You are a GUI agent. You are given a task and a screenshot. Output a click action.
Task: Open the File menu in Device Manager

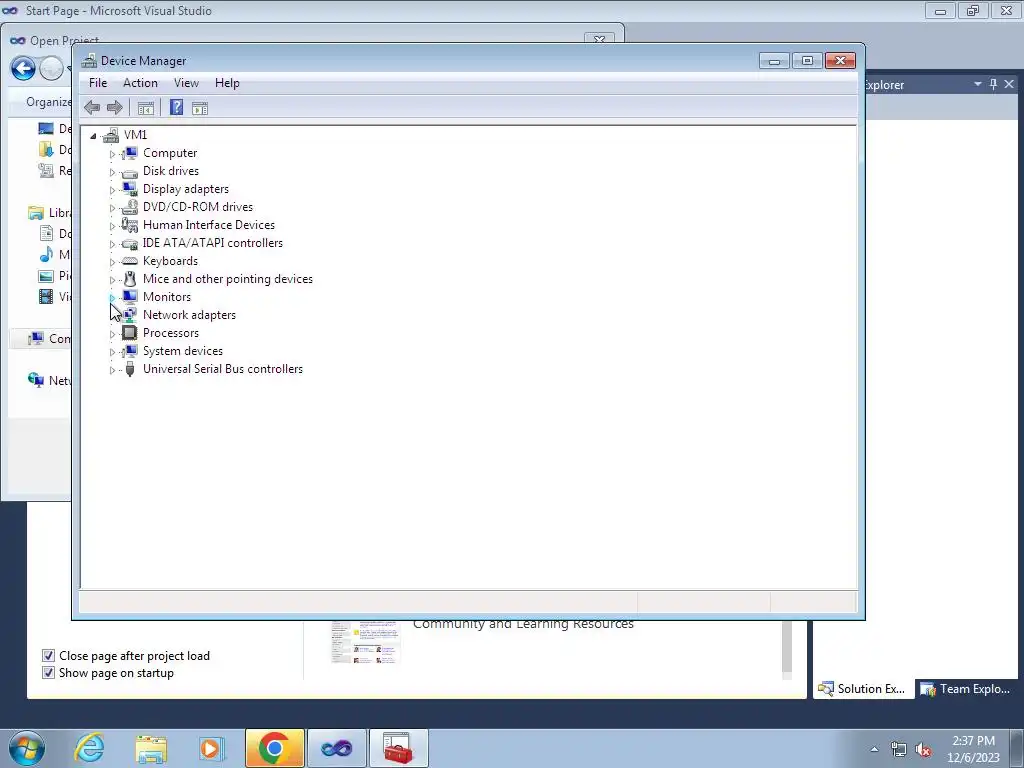point(98,83)
